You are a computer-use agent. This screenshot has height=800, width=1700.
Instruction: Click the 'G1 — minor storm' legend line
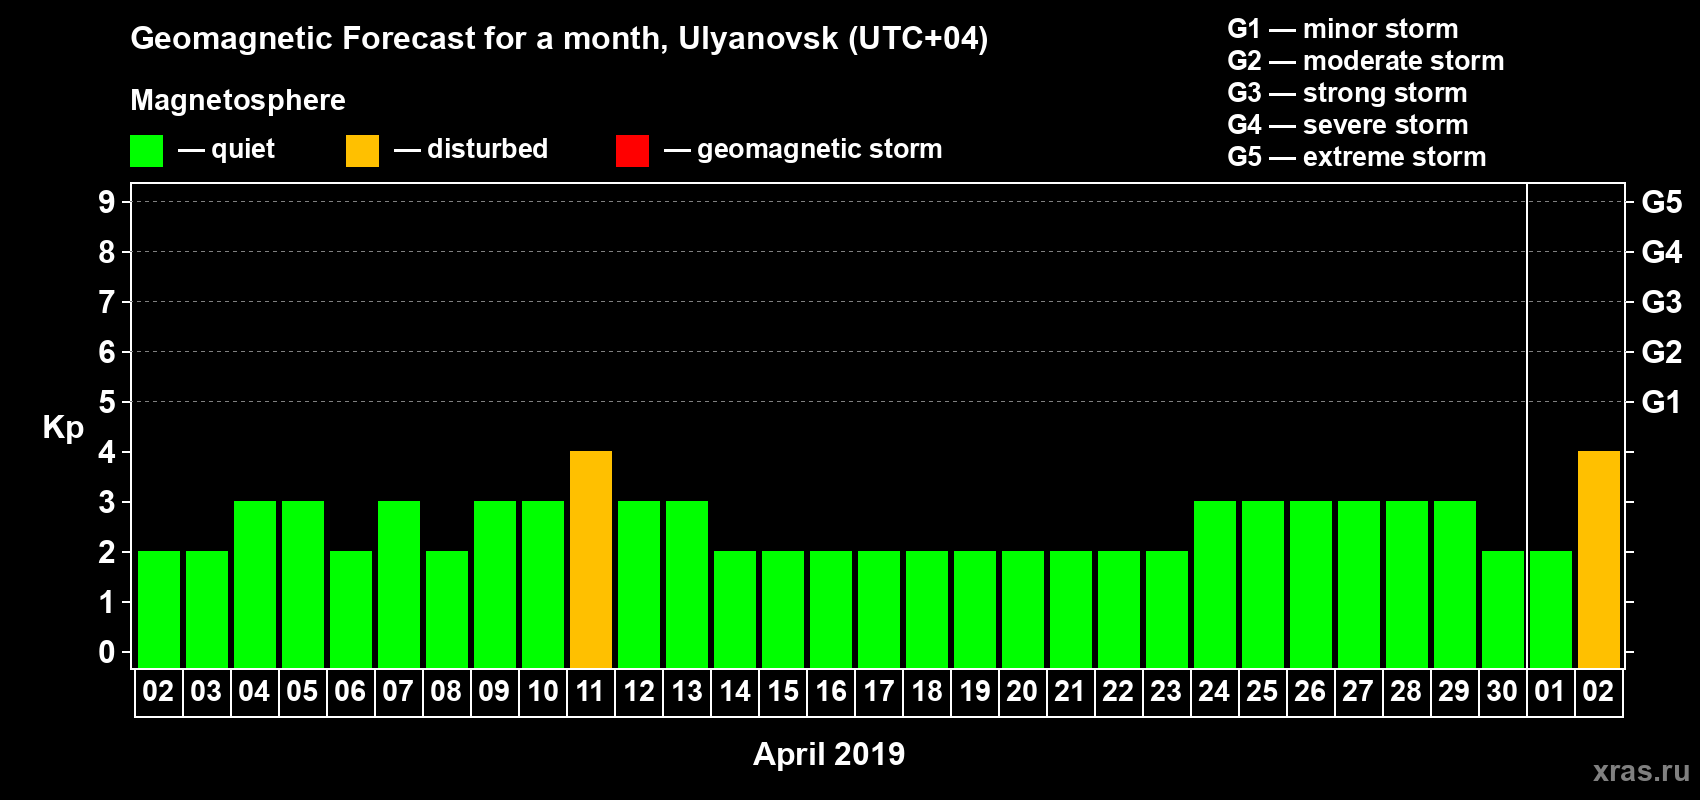(x=1343, y=29)
